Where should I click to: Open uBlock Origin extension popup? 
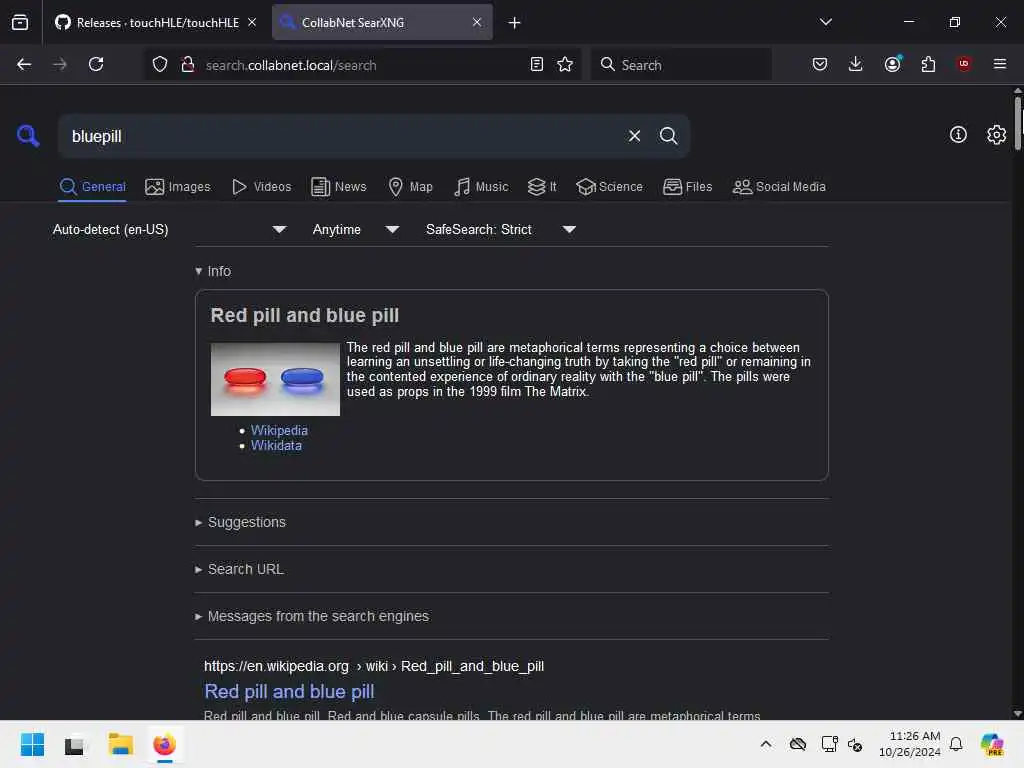pyautogui.click(x=964, y=64)
